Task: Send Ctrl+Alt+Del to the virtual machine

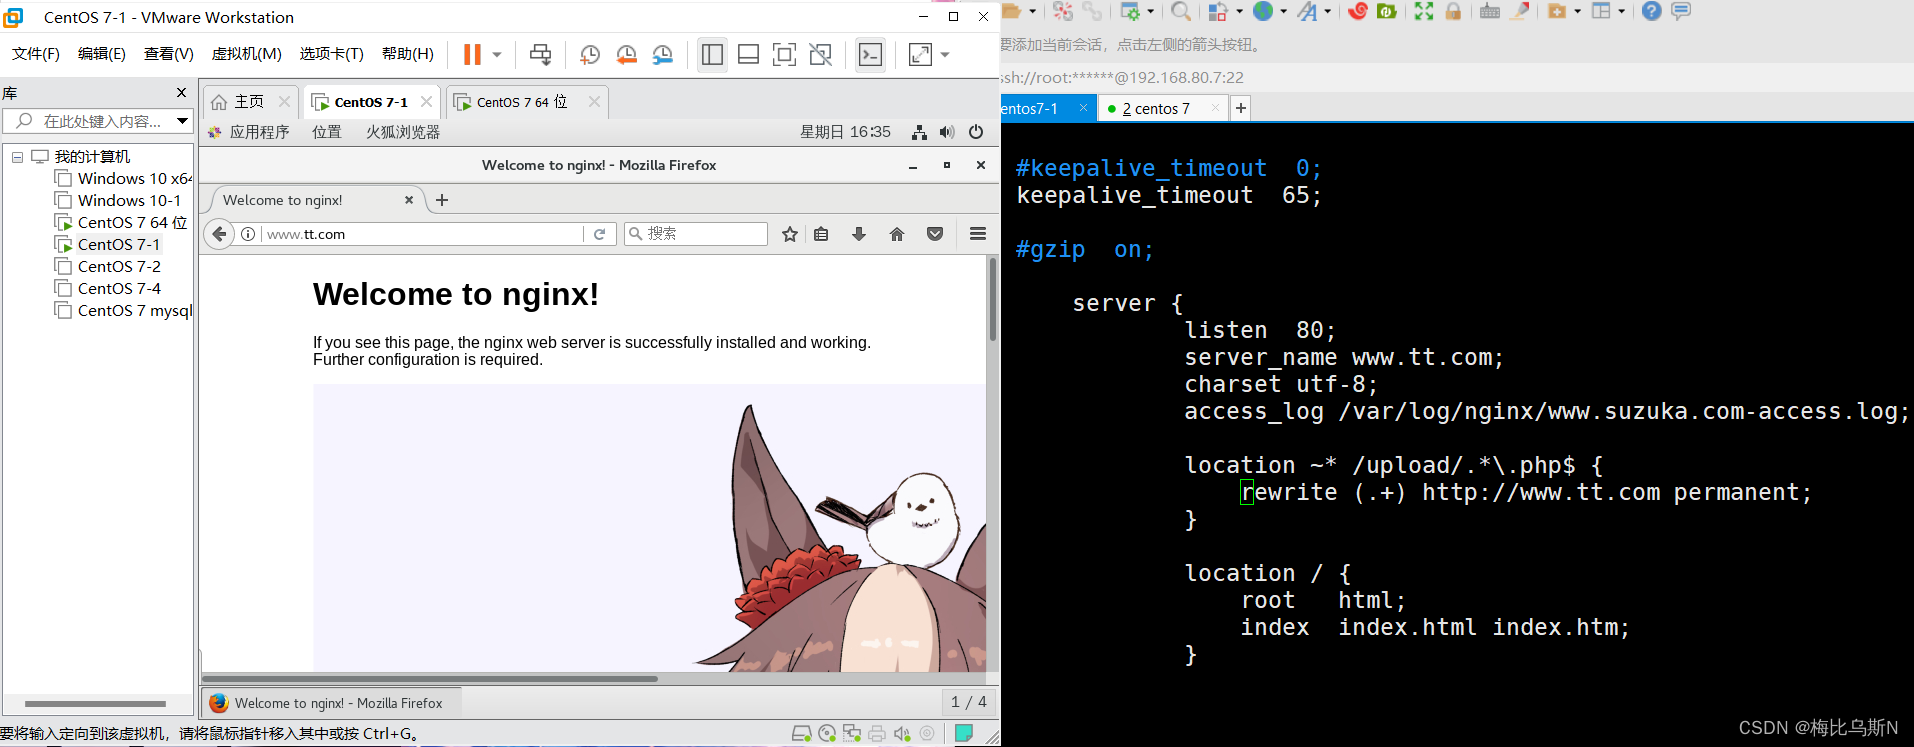Action: pyautogui.click(x=540, y=55)
